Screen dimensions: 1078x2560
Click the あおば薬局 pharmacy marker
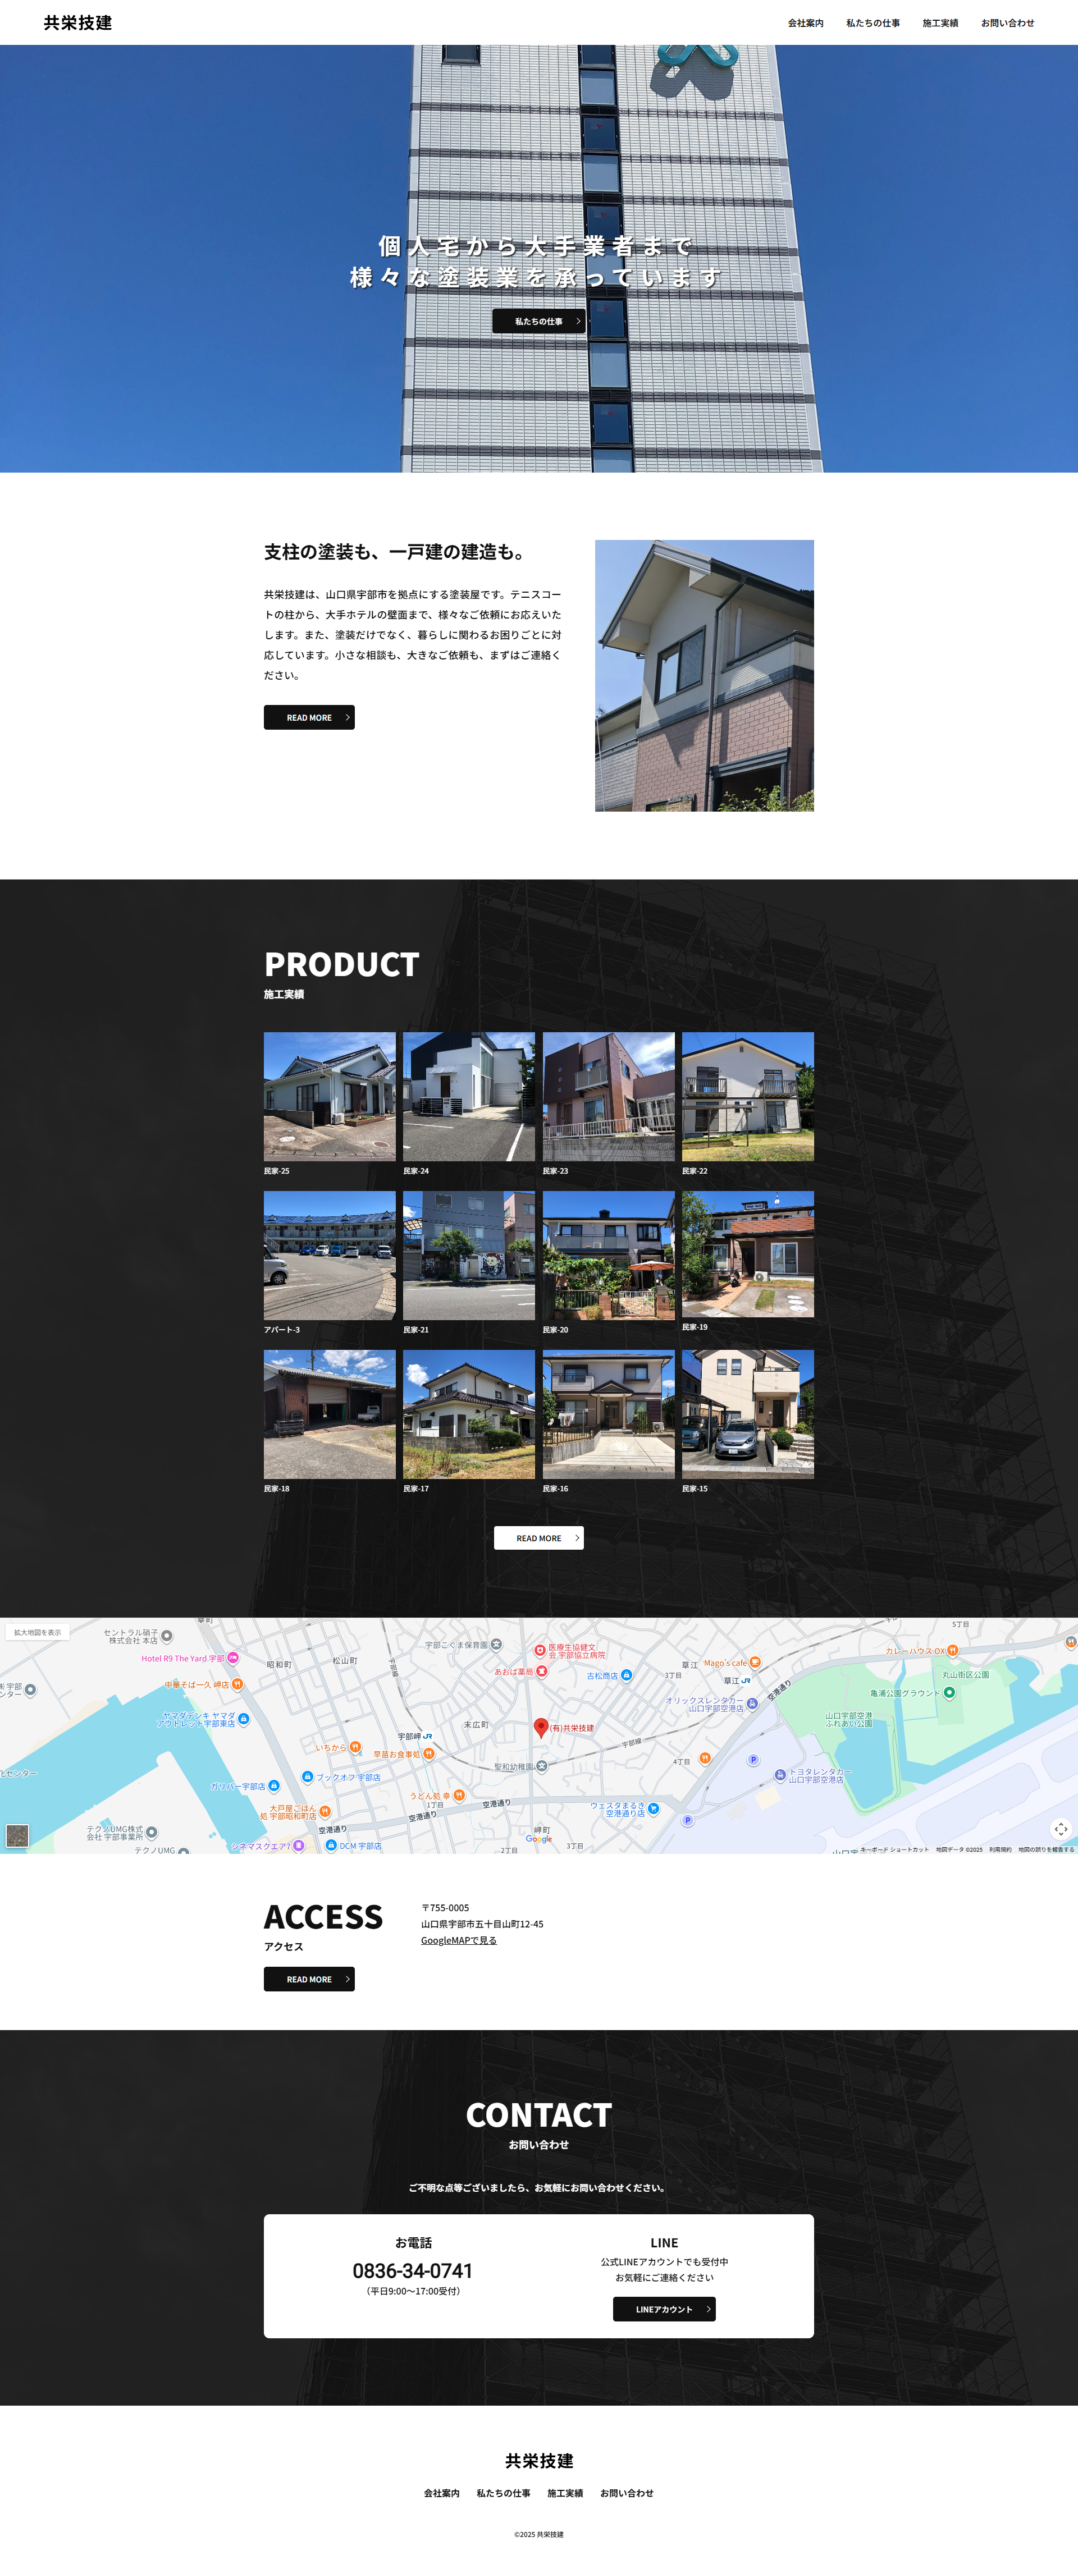tap(541, 1671)
